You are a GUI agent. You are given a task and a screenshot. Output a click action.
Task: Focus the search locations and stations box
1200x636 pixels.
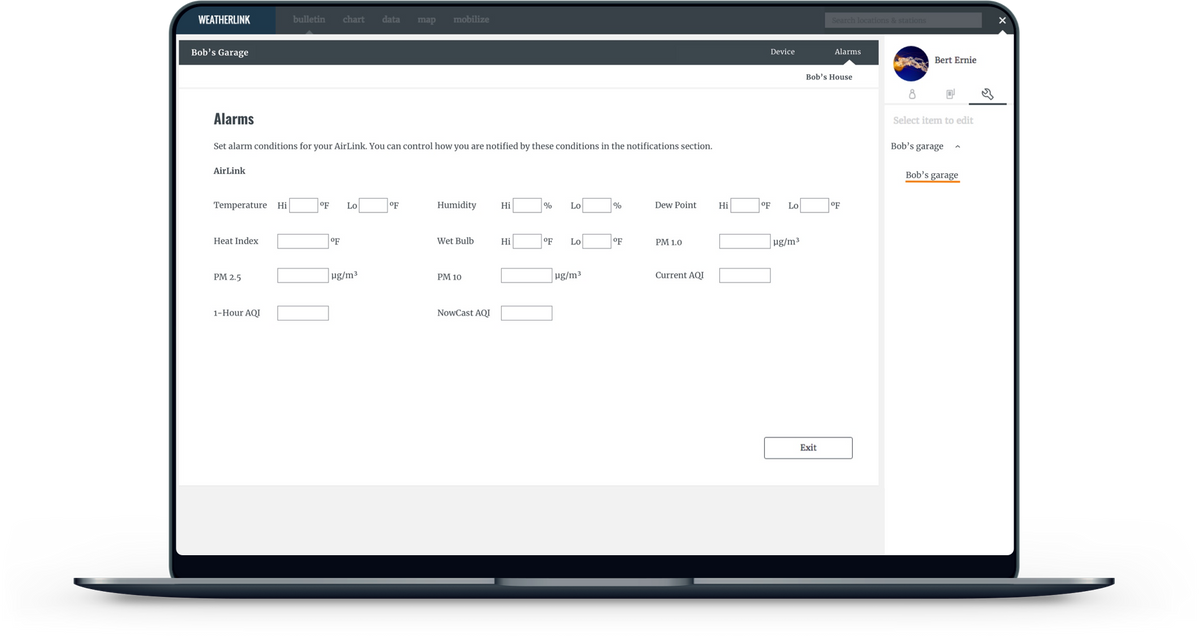pos(903,20)
